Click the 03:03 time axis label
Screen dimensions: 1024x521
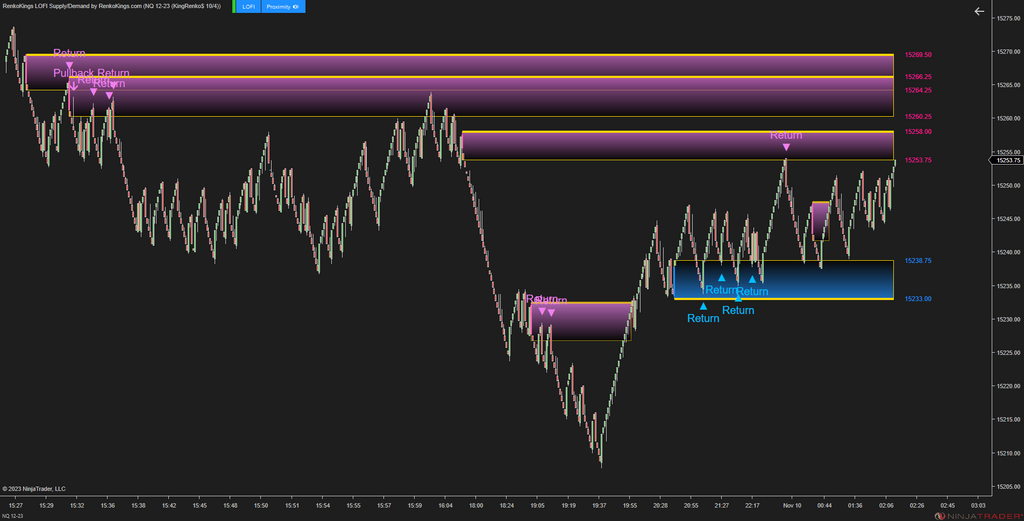[978, 506]
